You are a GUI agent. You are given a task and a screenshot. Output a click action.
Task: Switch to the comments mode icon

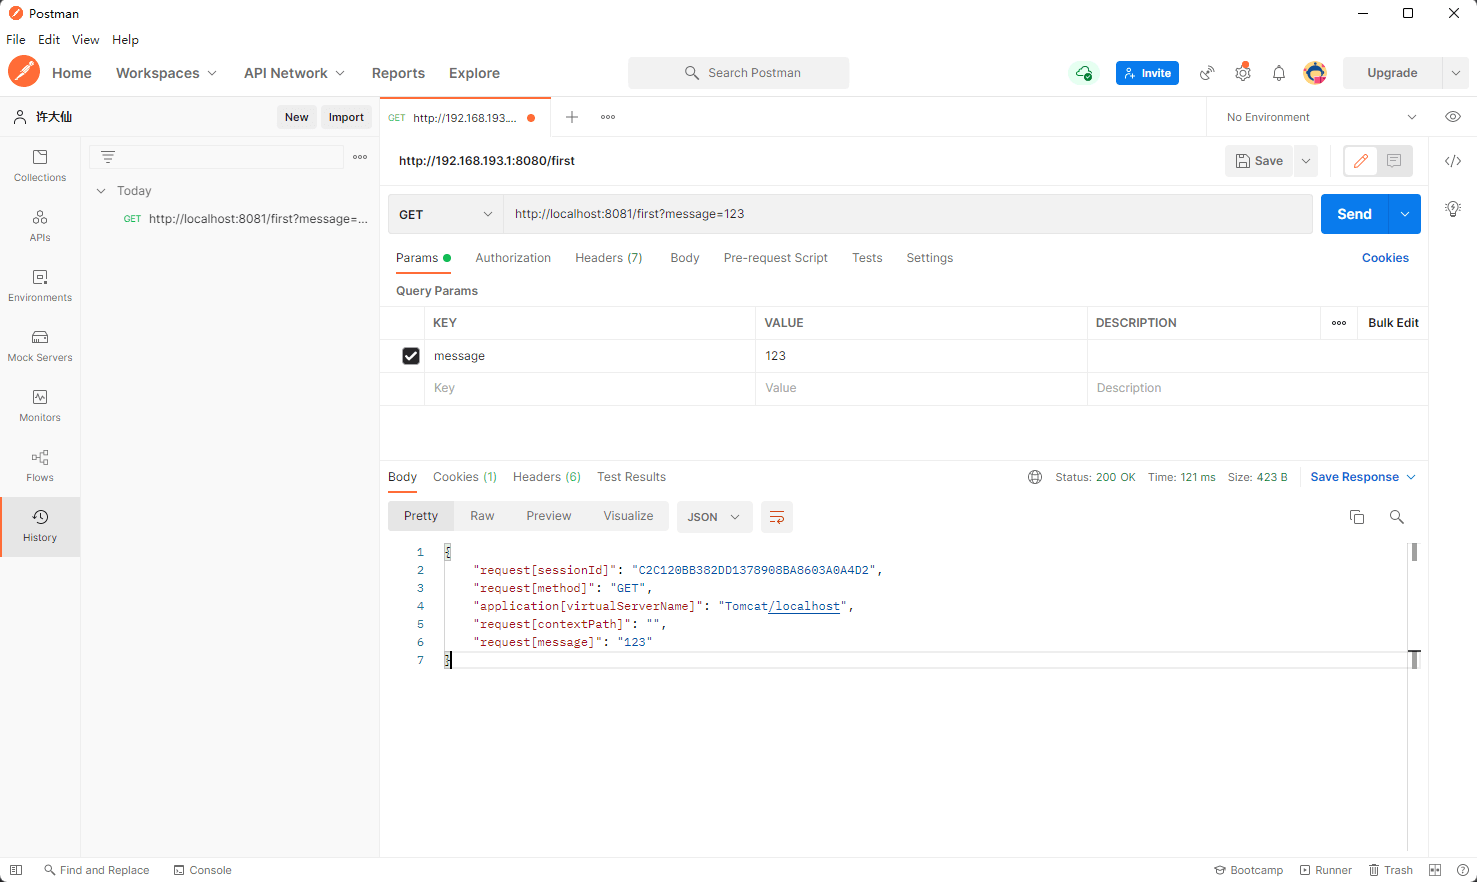1394,161
